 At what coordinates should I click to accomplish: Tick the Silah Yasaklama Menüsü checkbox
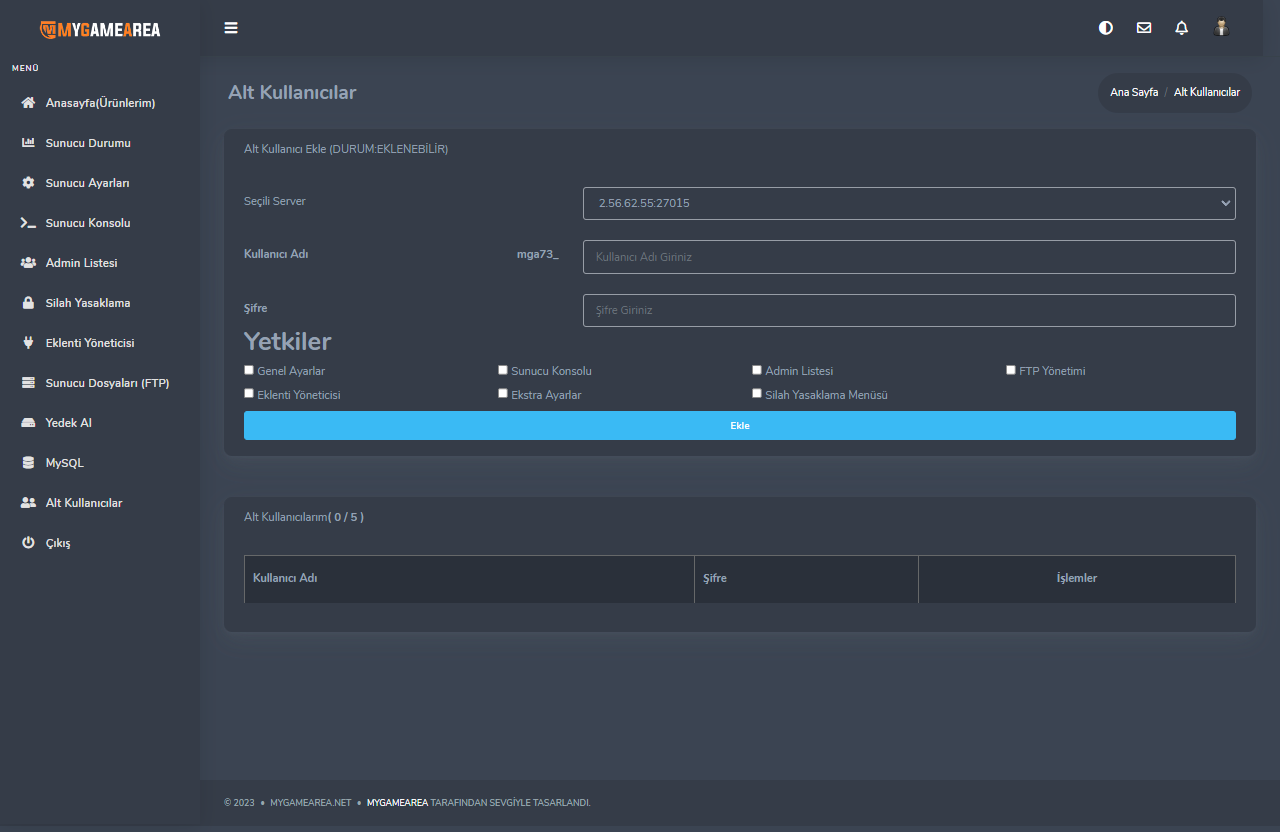click(x=757, y=394)
